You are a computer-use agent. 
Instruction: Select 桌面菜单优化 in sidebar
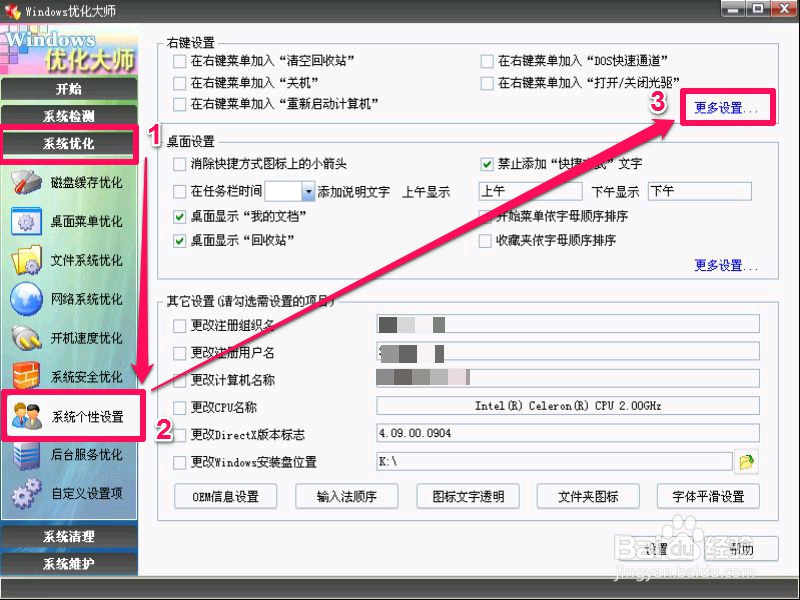[x=87, y=221]
